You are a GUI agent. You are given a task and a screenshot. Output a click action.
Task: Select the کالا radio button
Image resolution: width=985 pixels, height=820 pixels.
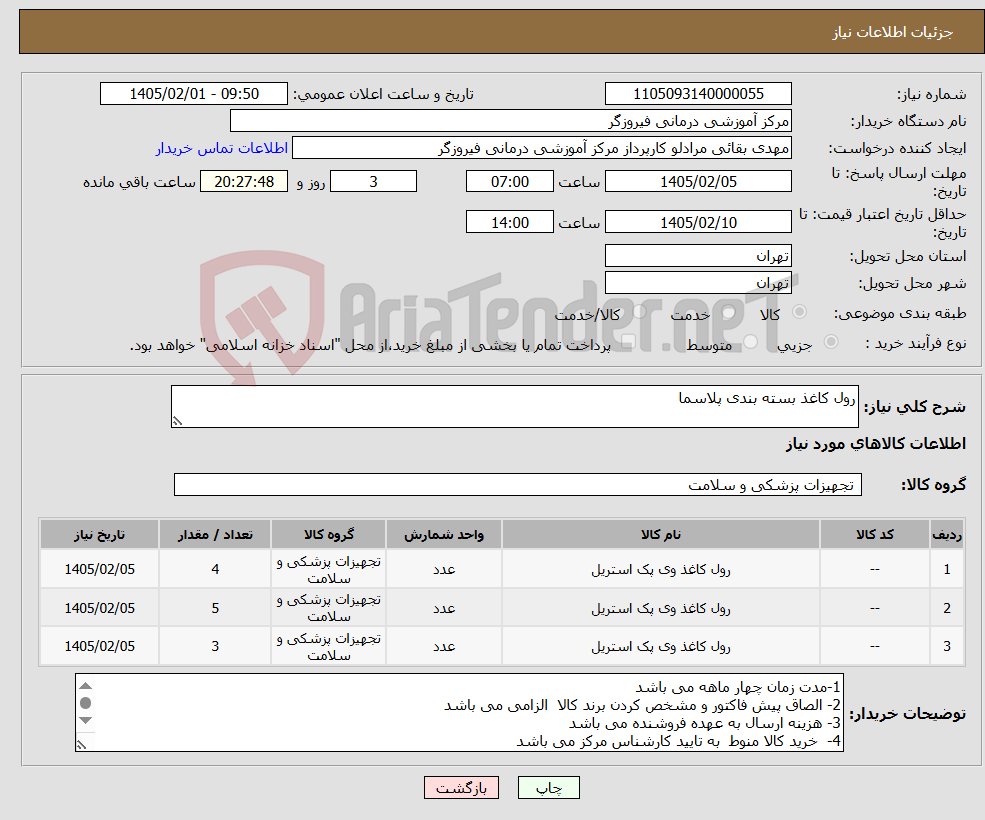(x=800, y=312)
